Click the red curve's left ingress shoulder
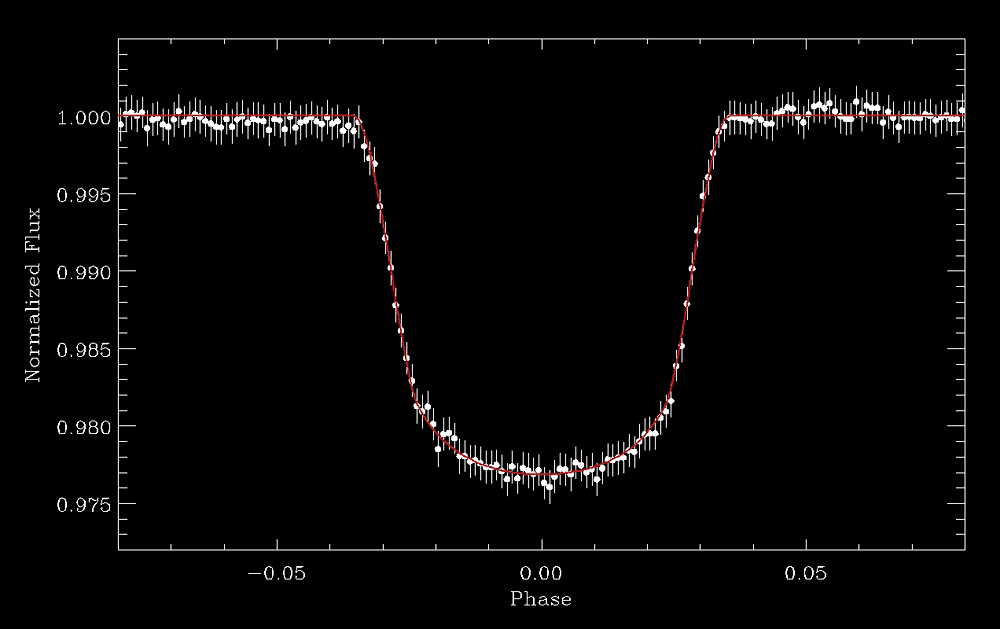Screen dimensions: 1000x629 click(359, 120)
